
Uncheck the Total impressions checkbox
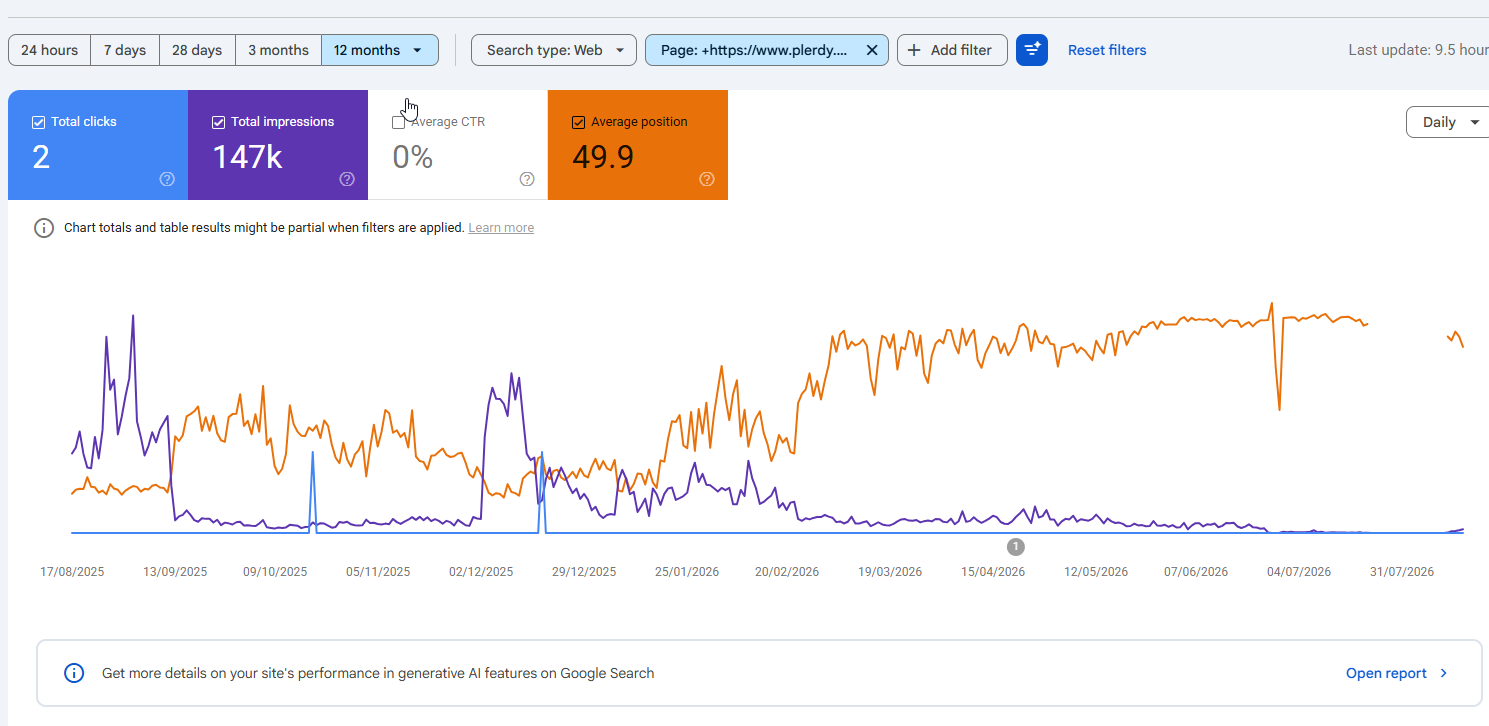[x=219, y=122]
